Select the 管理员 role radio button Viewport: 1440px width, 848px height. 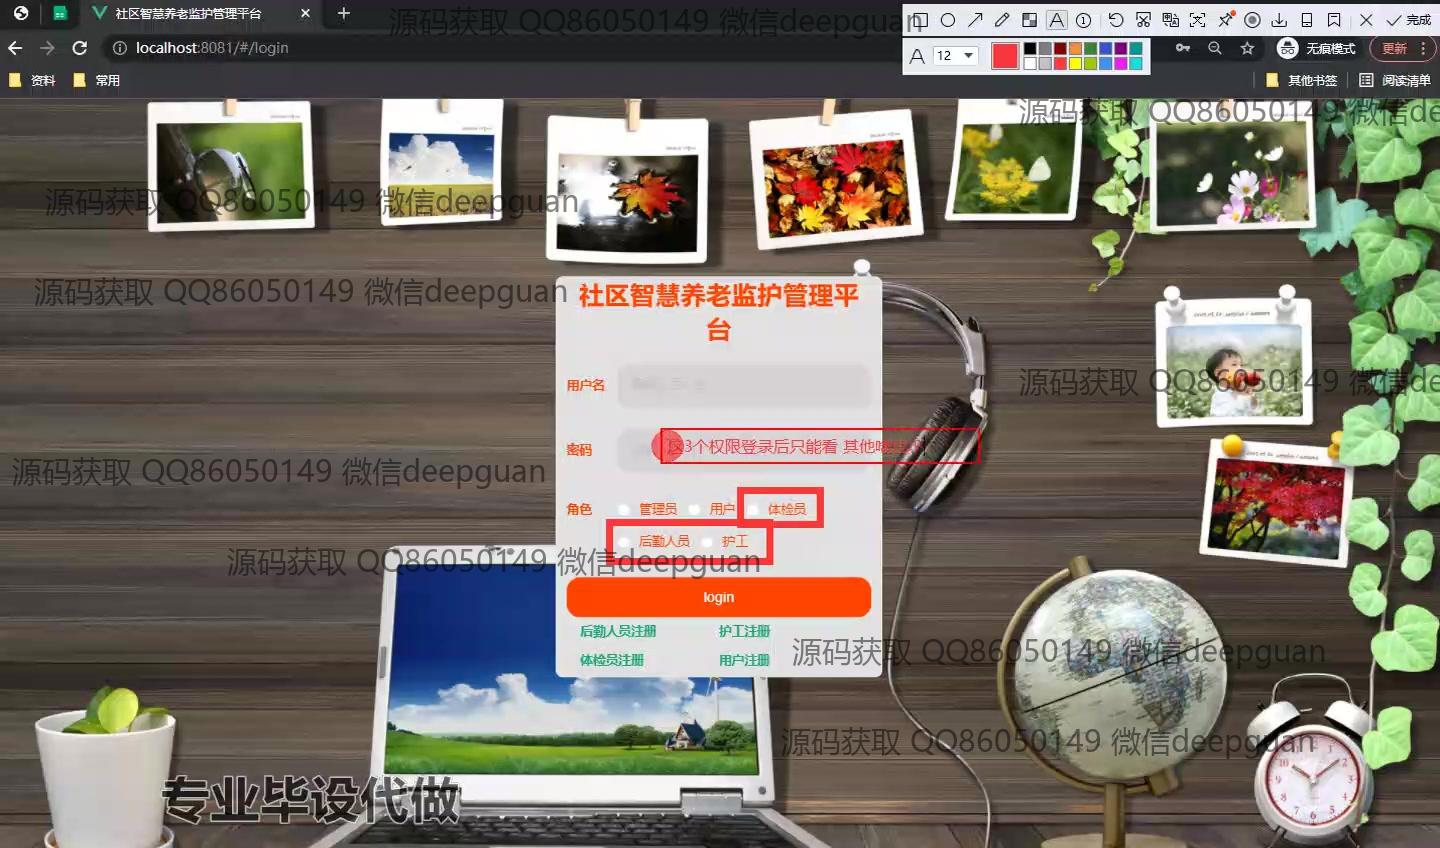coord(624,510)
